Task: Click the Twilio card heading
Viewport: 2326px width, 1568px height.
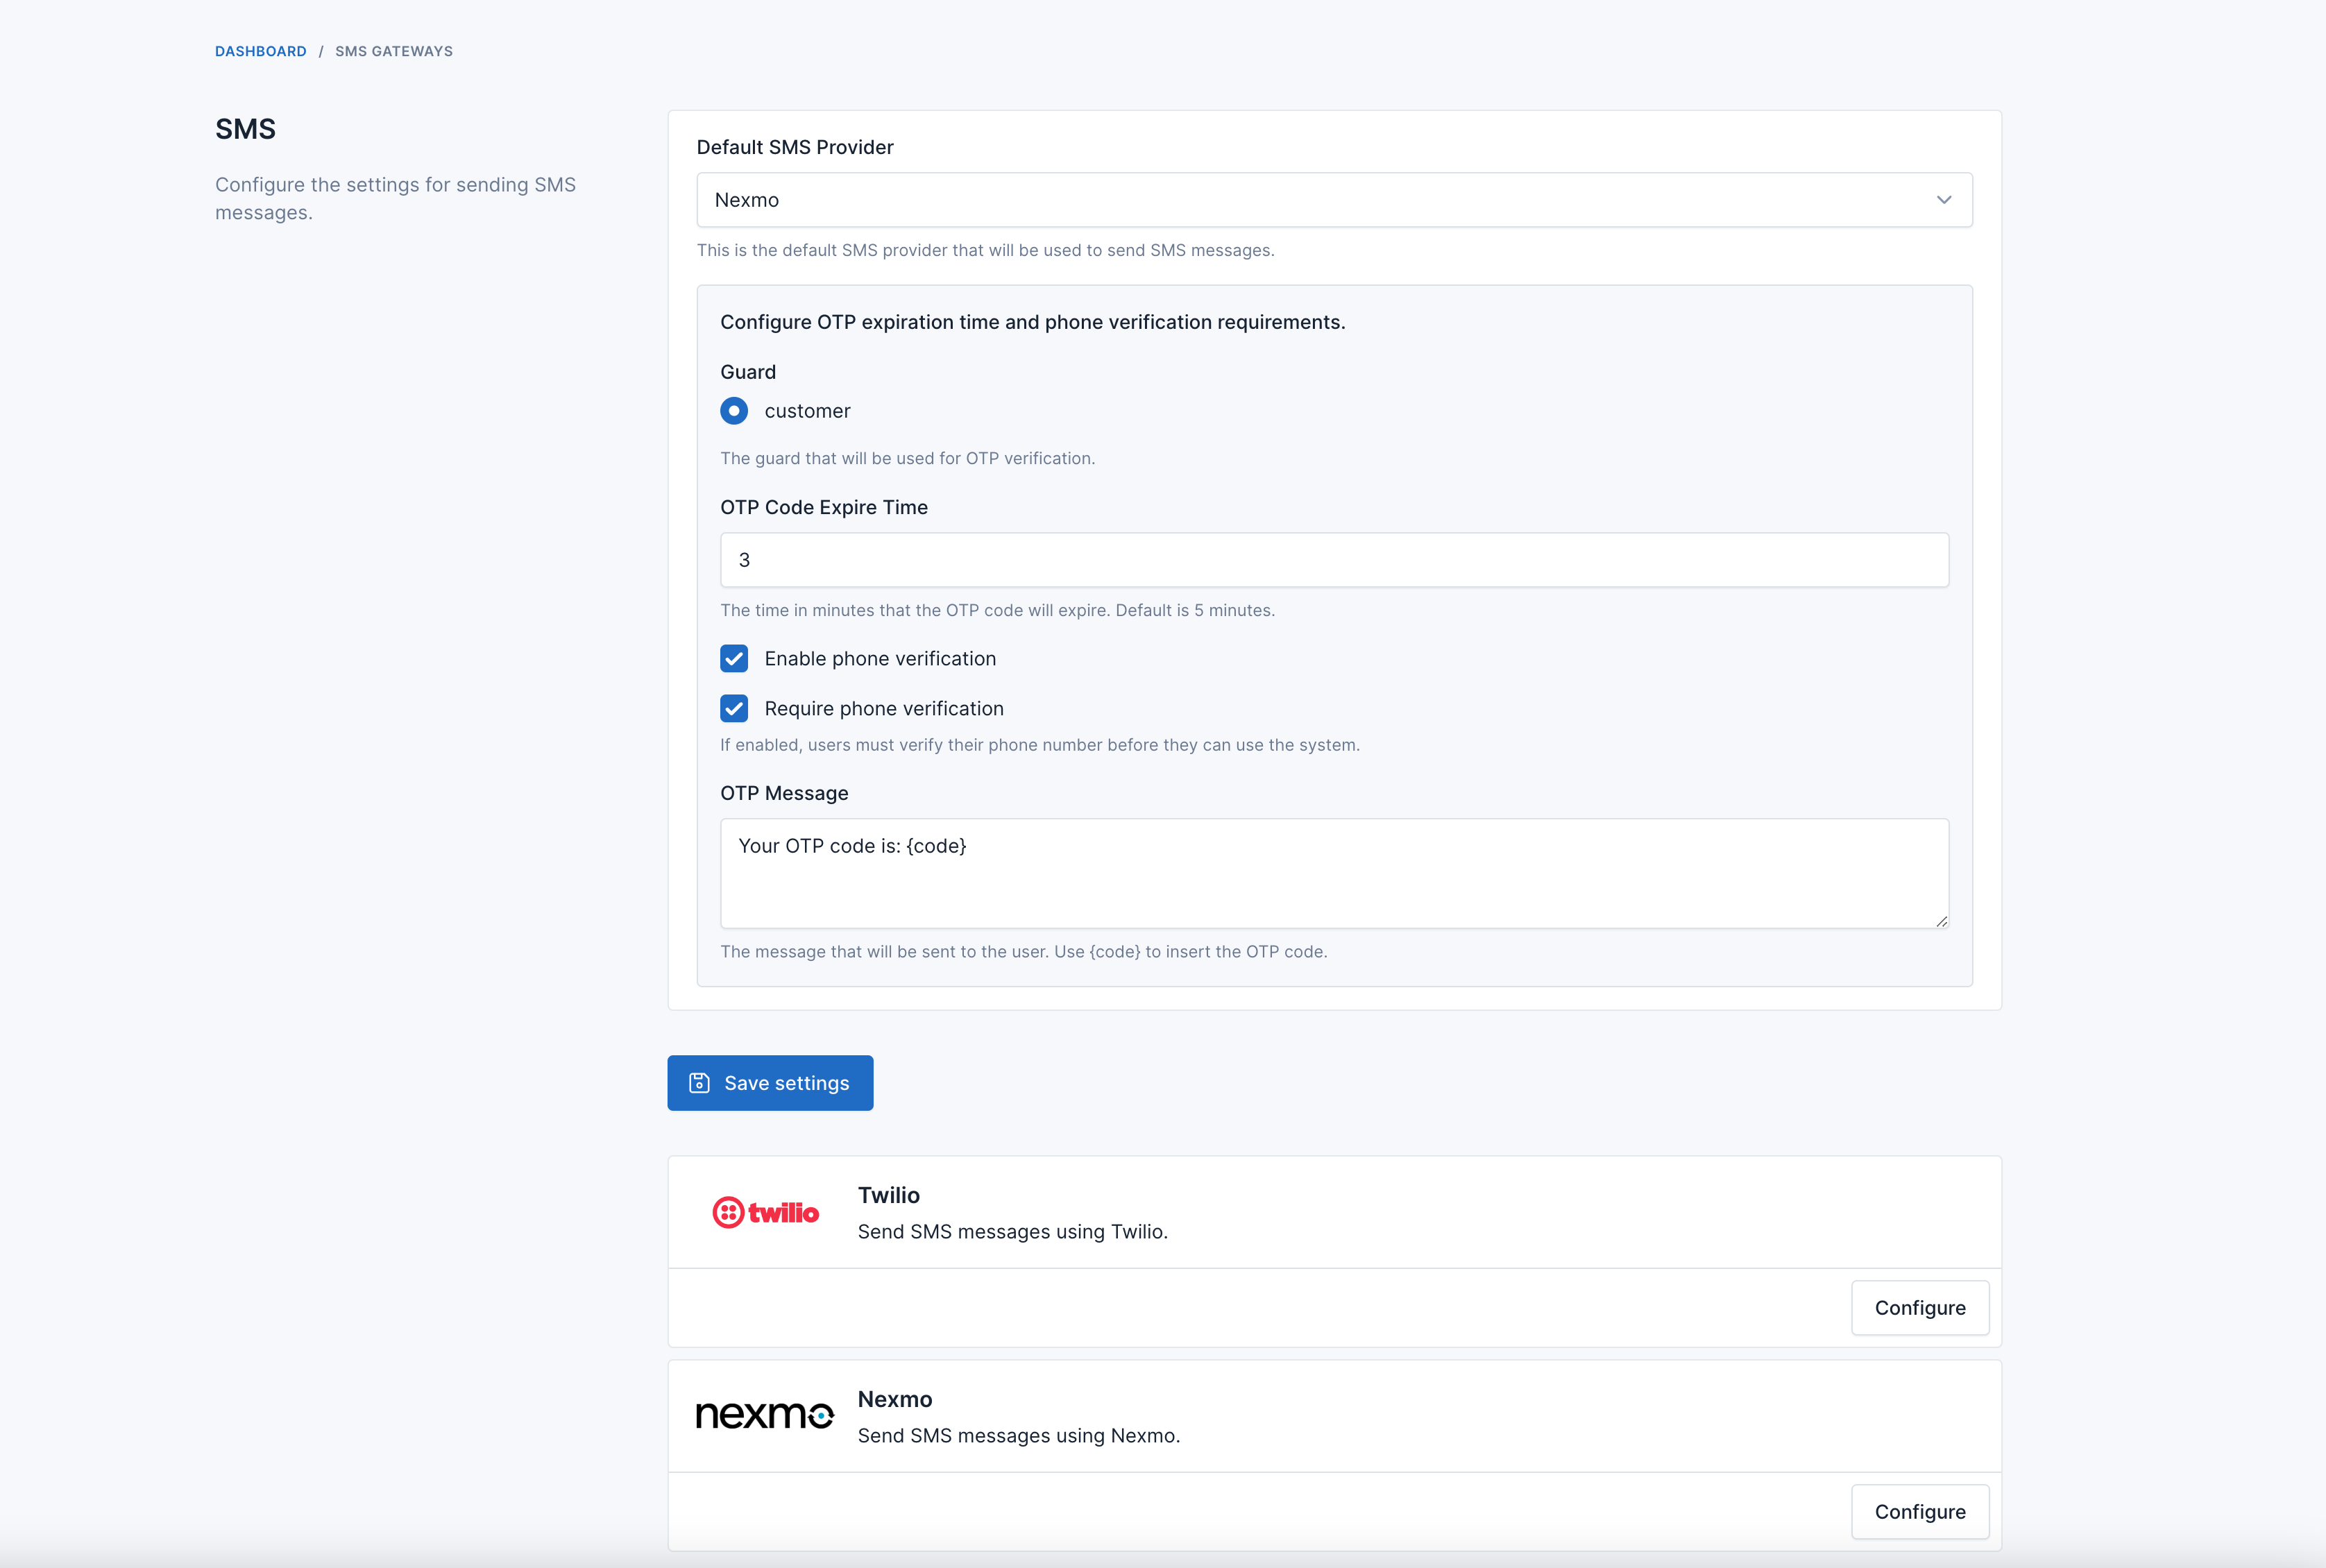Action: 888,1195
